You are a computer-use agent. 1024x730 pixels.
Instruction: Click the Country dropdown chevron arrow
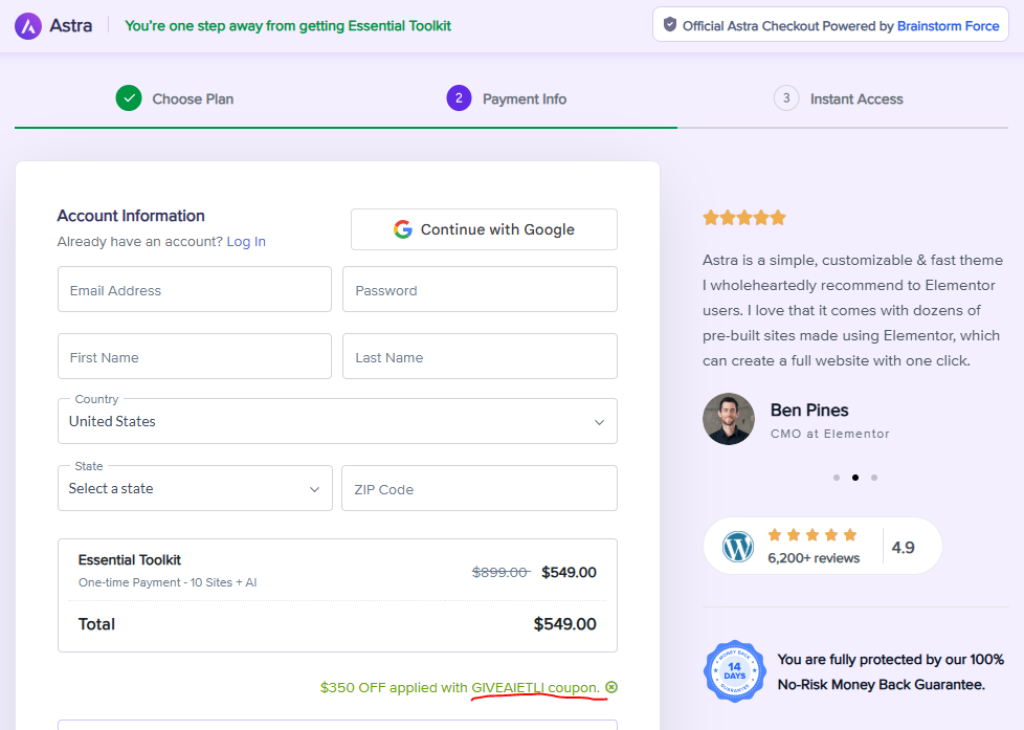[599, 422]
